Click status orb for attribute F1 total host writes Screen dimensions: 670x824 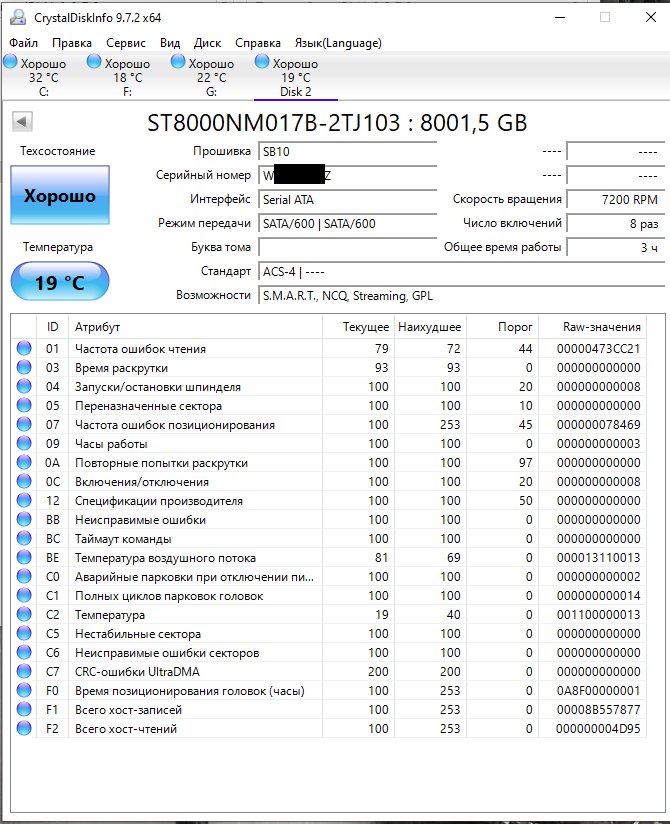pos(24,709)
